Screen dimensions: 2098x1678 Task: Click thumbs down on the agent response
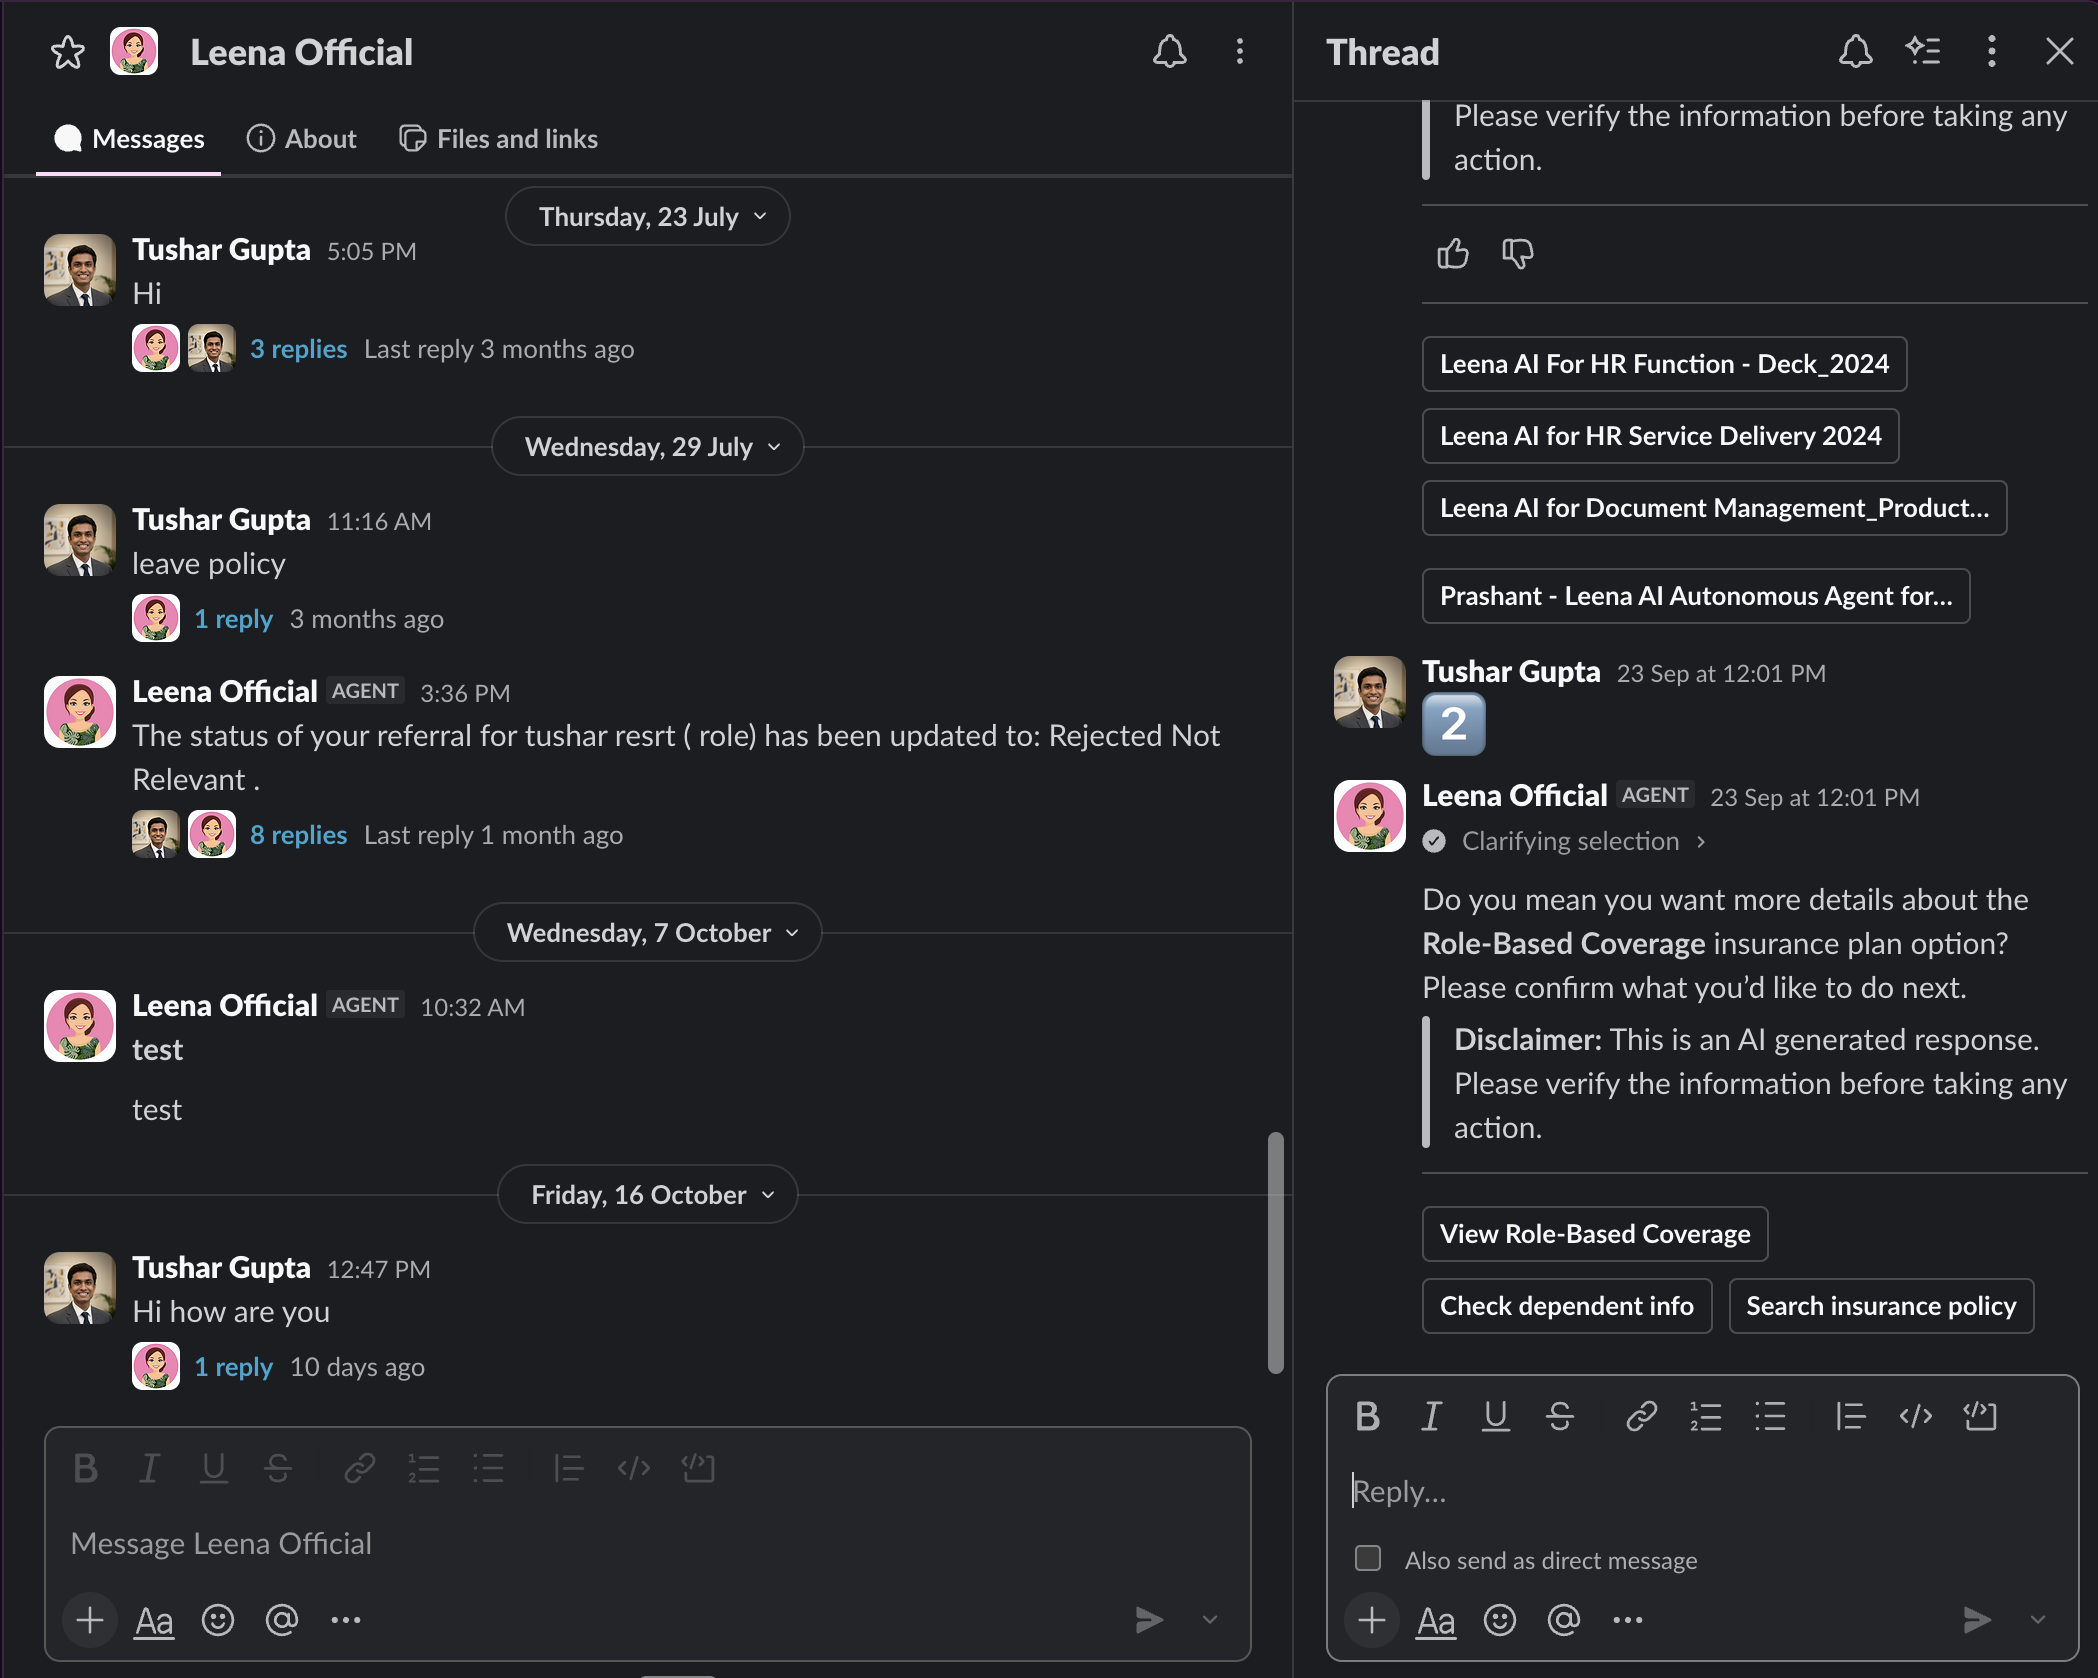[x=1517, y=254]
